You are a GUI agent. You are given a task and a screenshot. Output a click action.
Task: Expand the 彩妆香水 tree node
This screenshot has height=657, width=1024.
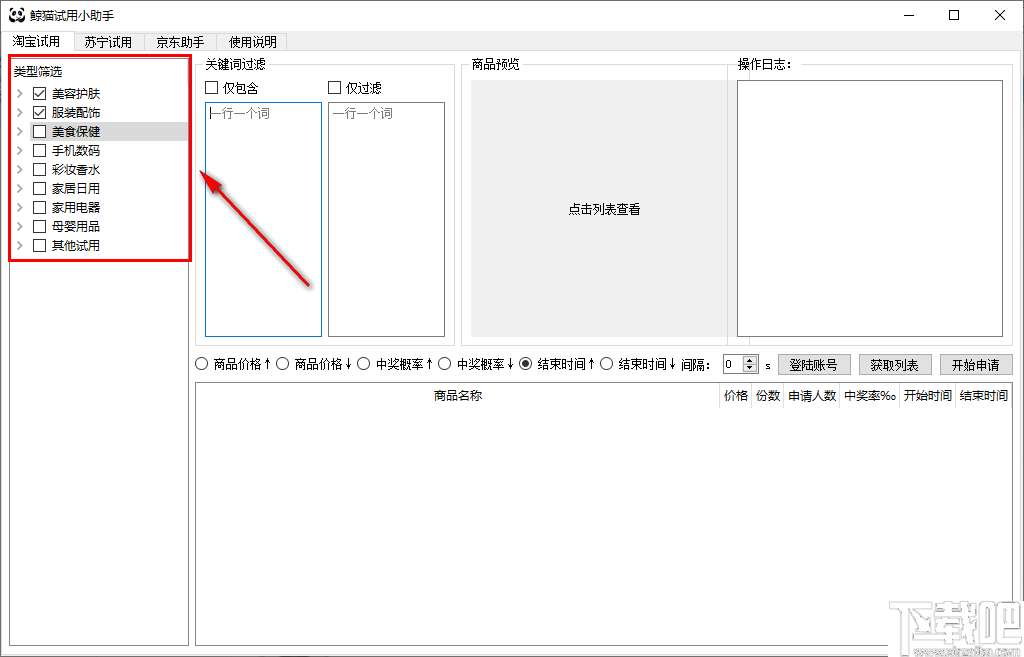(20, 169)
